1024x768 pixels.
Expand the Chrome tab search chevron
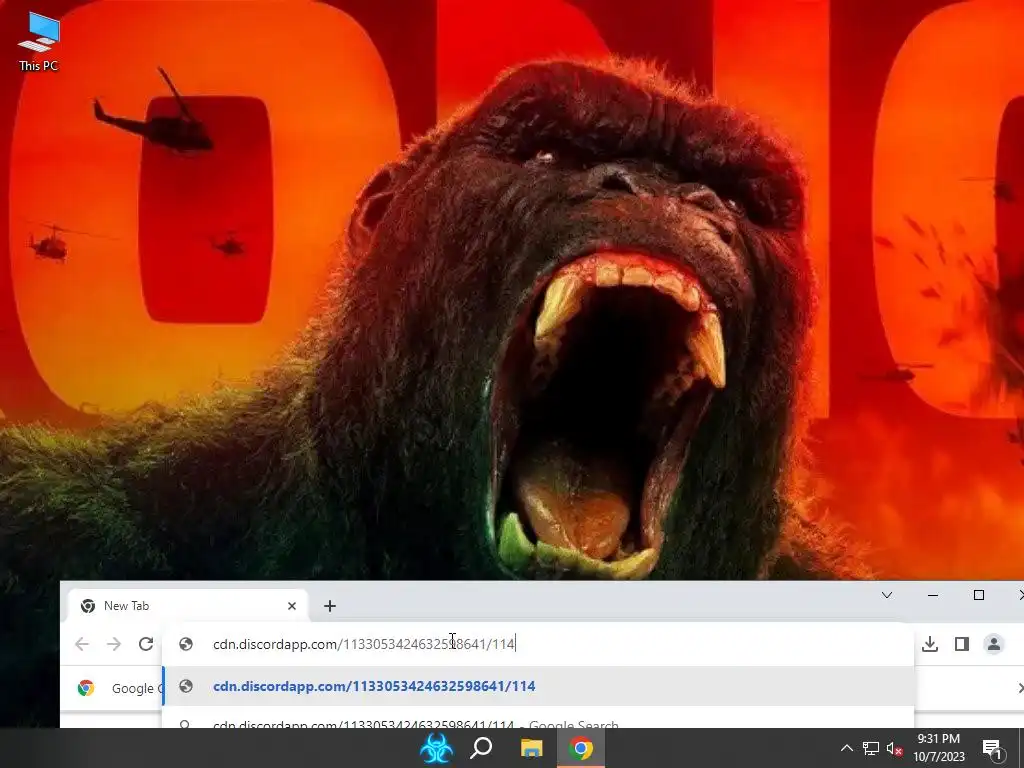point(887,595)
